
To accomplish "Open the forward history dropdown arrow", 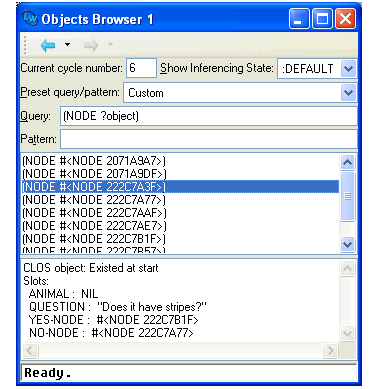I will click(110, 44).
